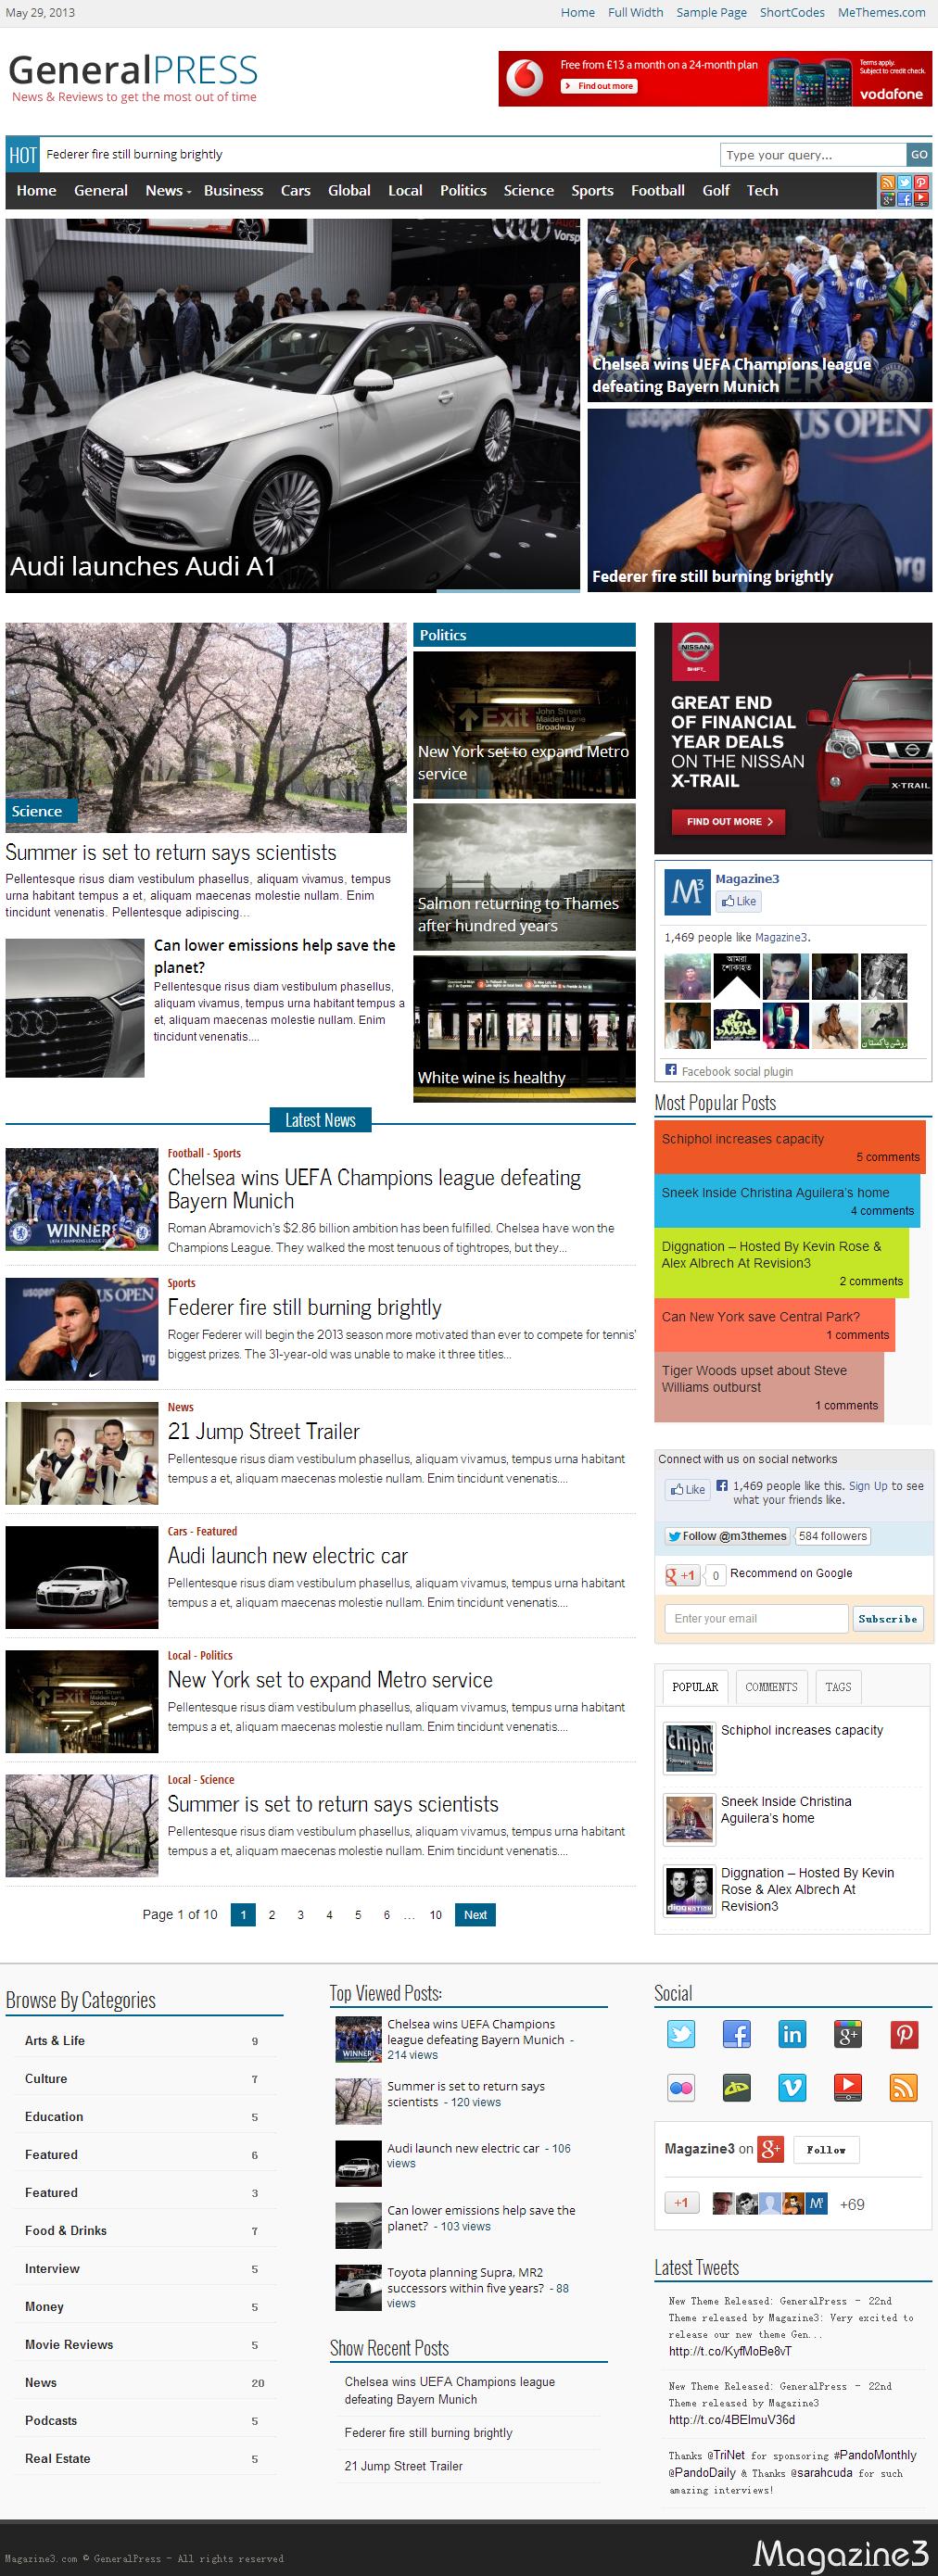Open Audi launches Audi A1 featured image
Screen dimensions: 938x2576
(x=292, y=405)
